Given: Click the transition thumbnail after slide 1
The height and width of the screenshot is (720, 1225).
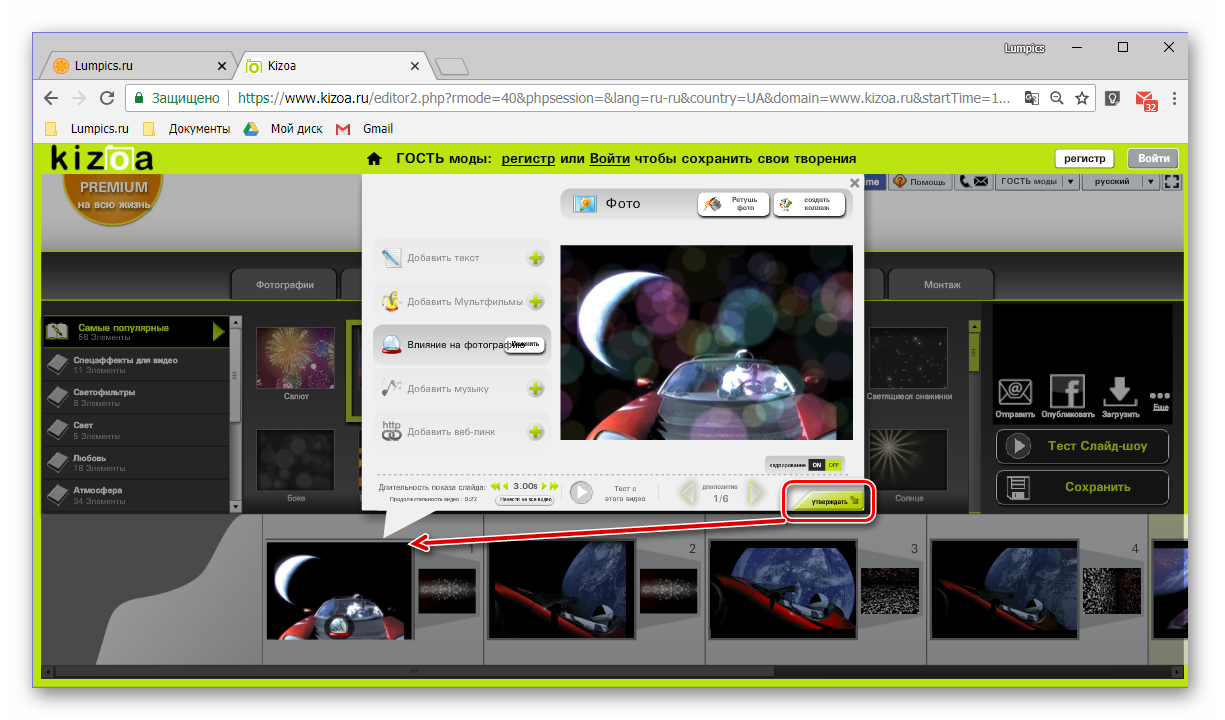Looking at the screenshot, I should [446, 591].
